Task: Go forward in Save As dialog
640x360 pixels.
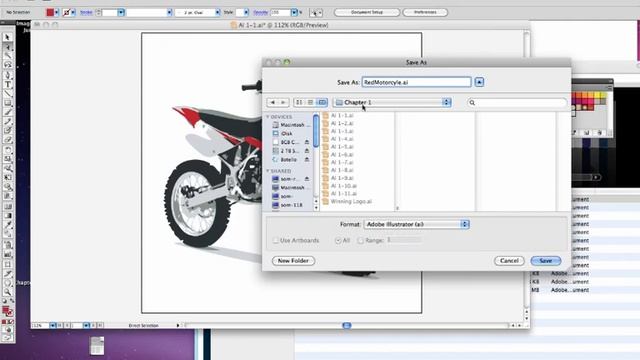Action: (x=283, y=102)
